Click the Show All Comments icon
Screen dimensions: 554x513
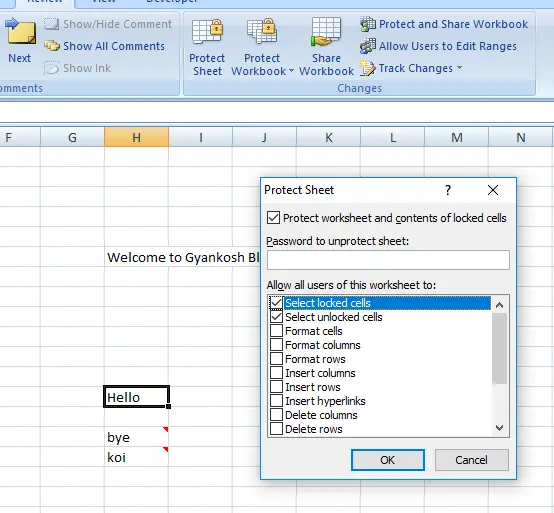[x=52, y=46]
